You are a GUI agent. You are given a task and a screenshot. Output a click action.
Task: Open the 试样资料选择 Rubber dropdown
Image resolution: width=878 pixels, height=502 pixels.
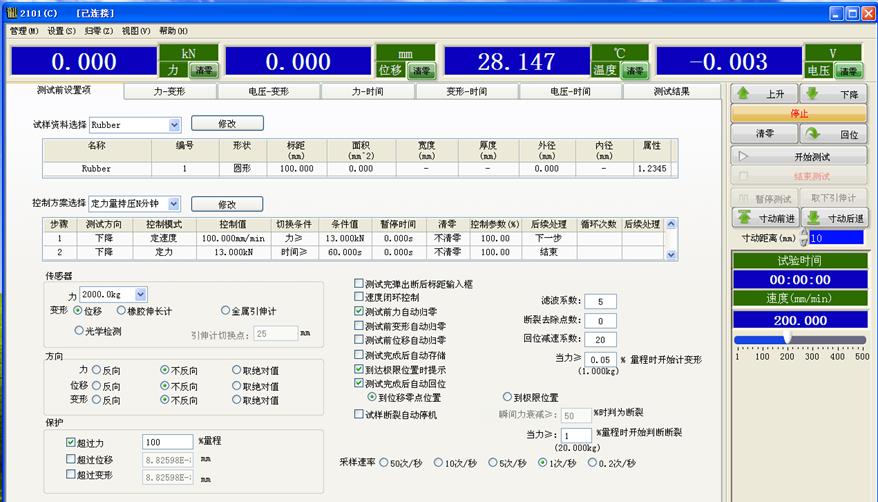tap(174, 125)
